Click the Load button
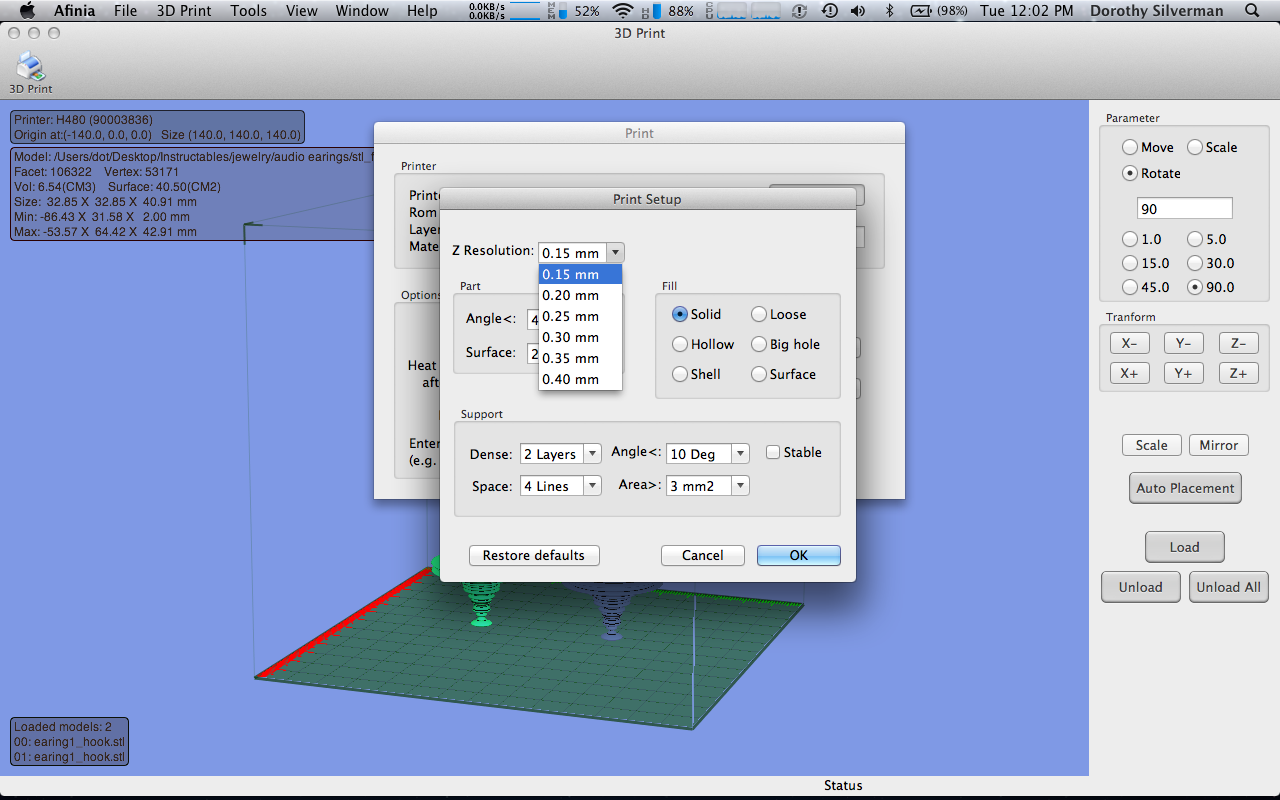 [x=1185, y=547]
